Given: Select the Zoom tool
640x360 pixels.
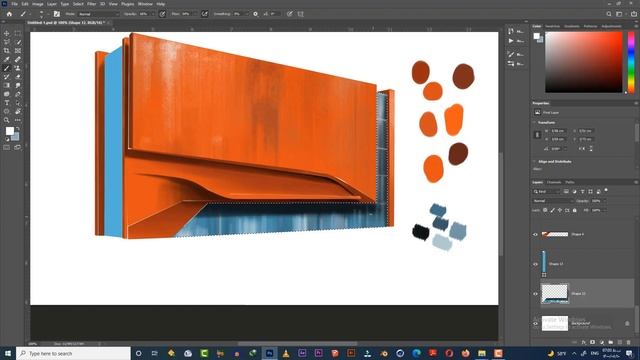Looking at the screenshot, I should [x=7, y=120].
